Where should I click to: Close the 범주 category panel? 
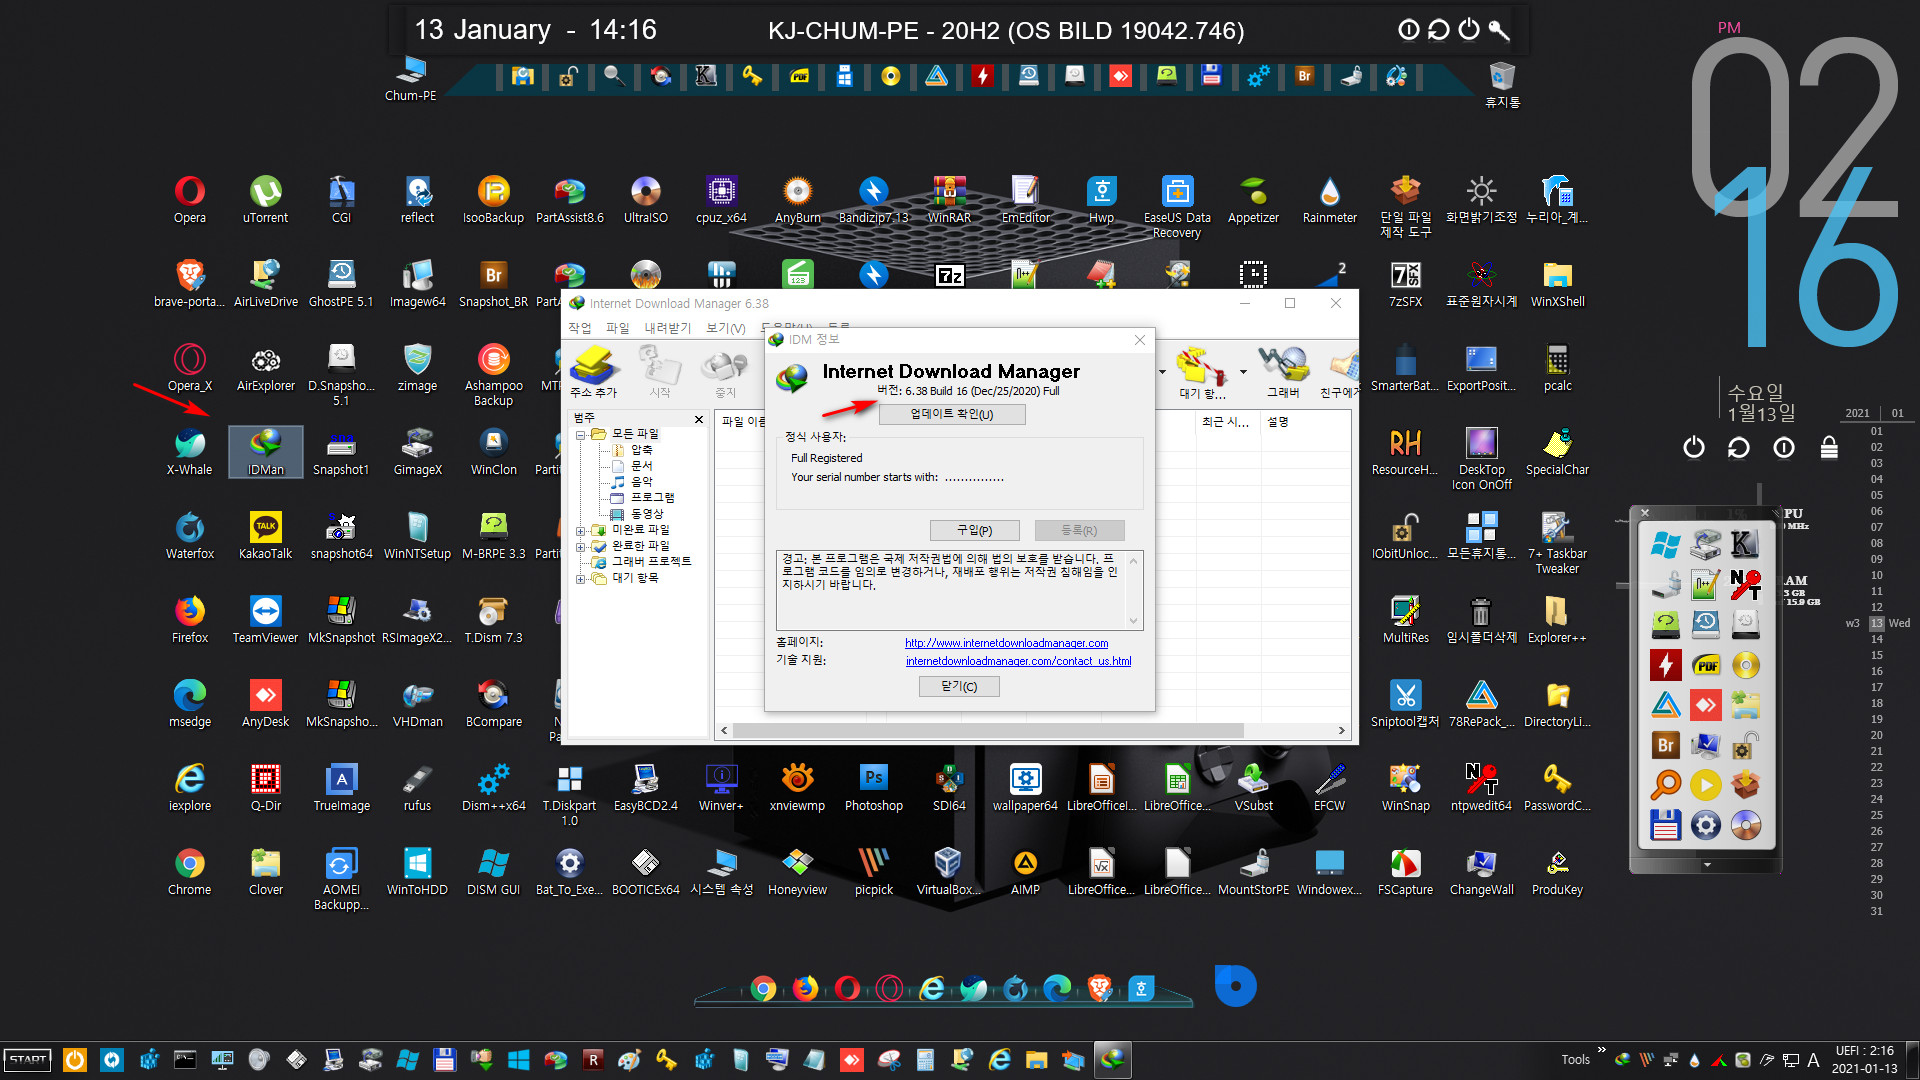[699, 419]
